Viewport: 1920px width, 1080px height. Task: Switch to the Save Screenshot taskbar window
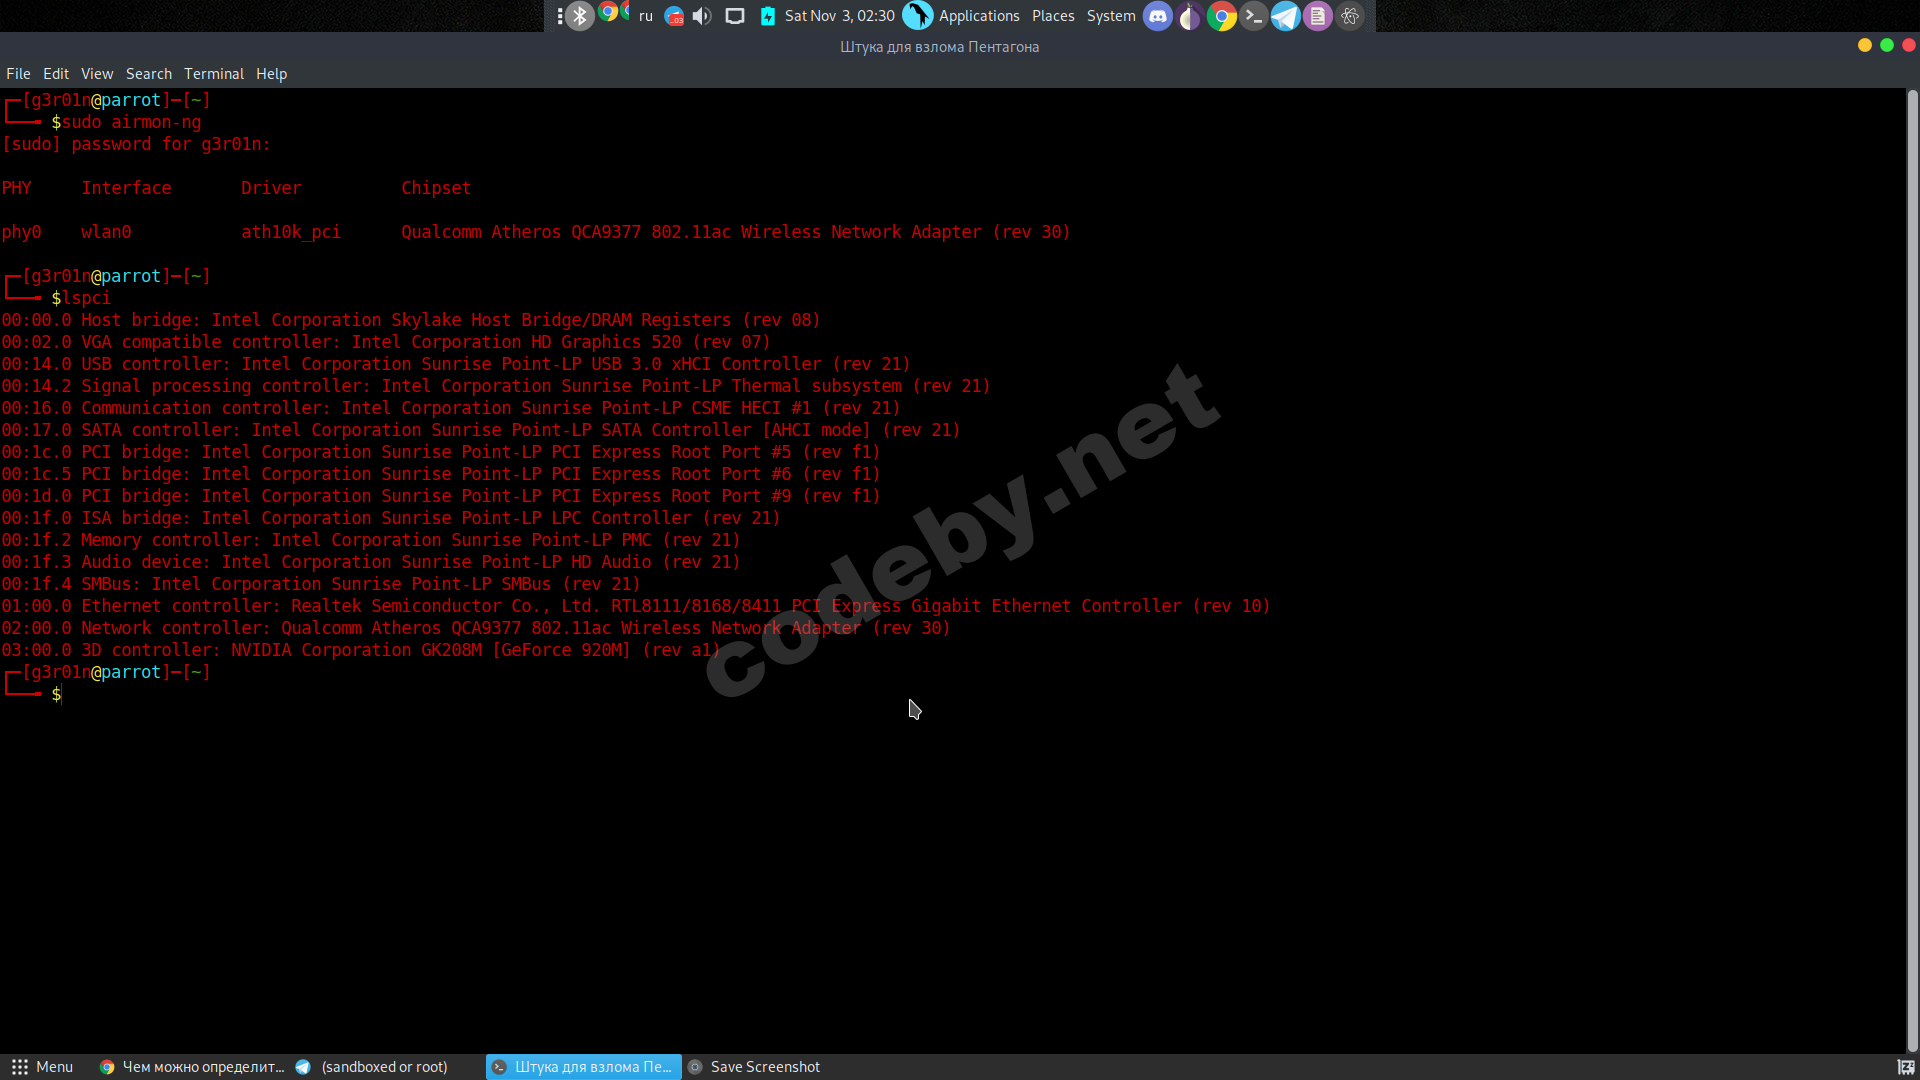(x=755, y=1067)
